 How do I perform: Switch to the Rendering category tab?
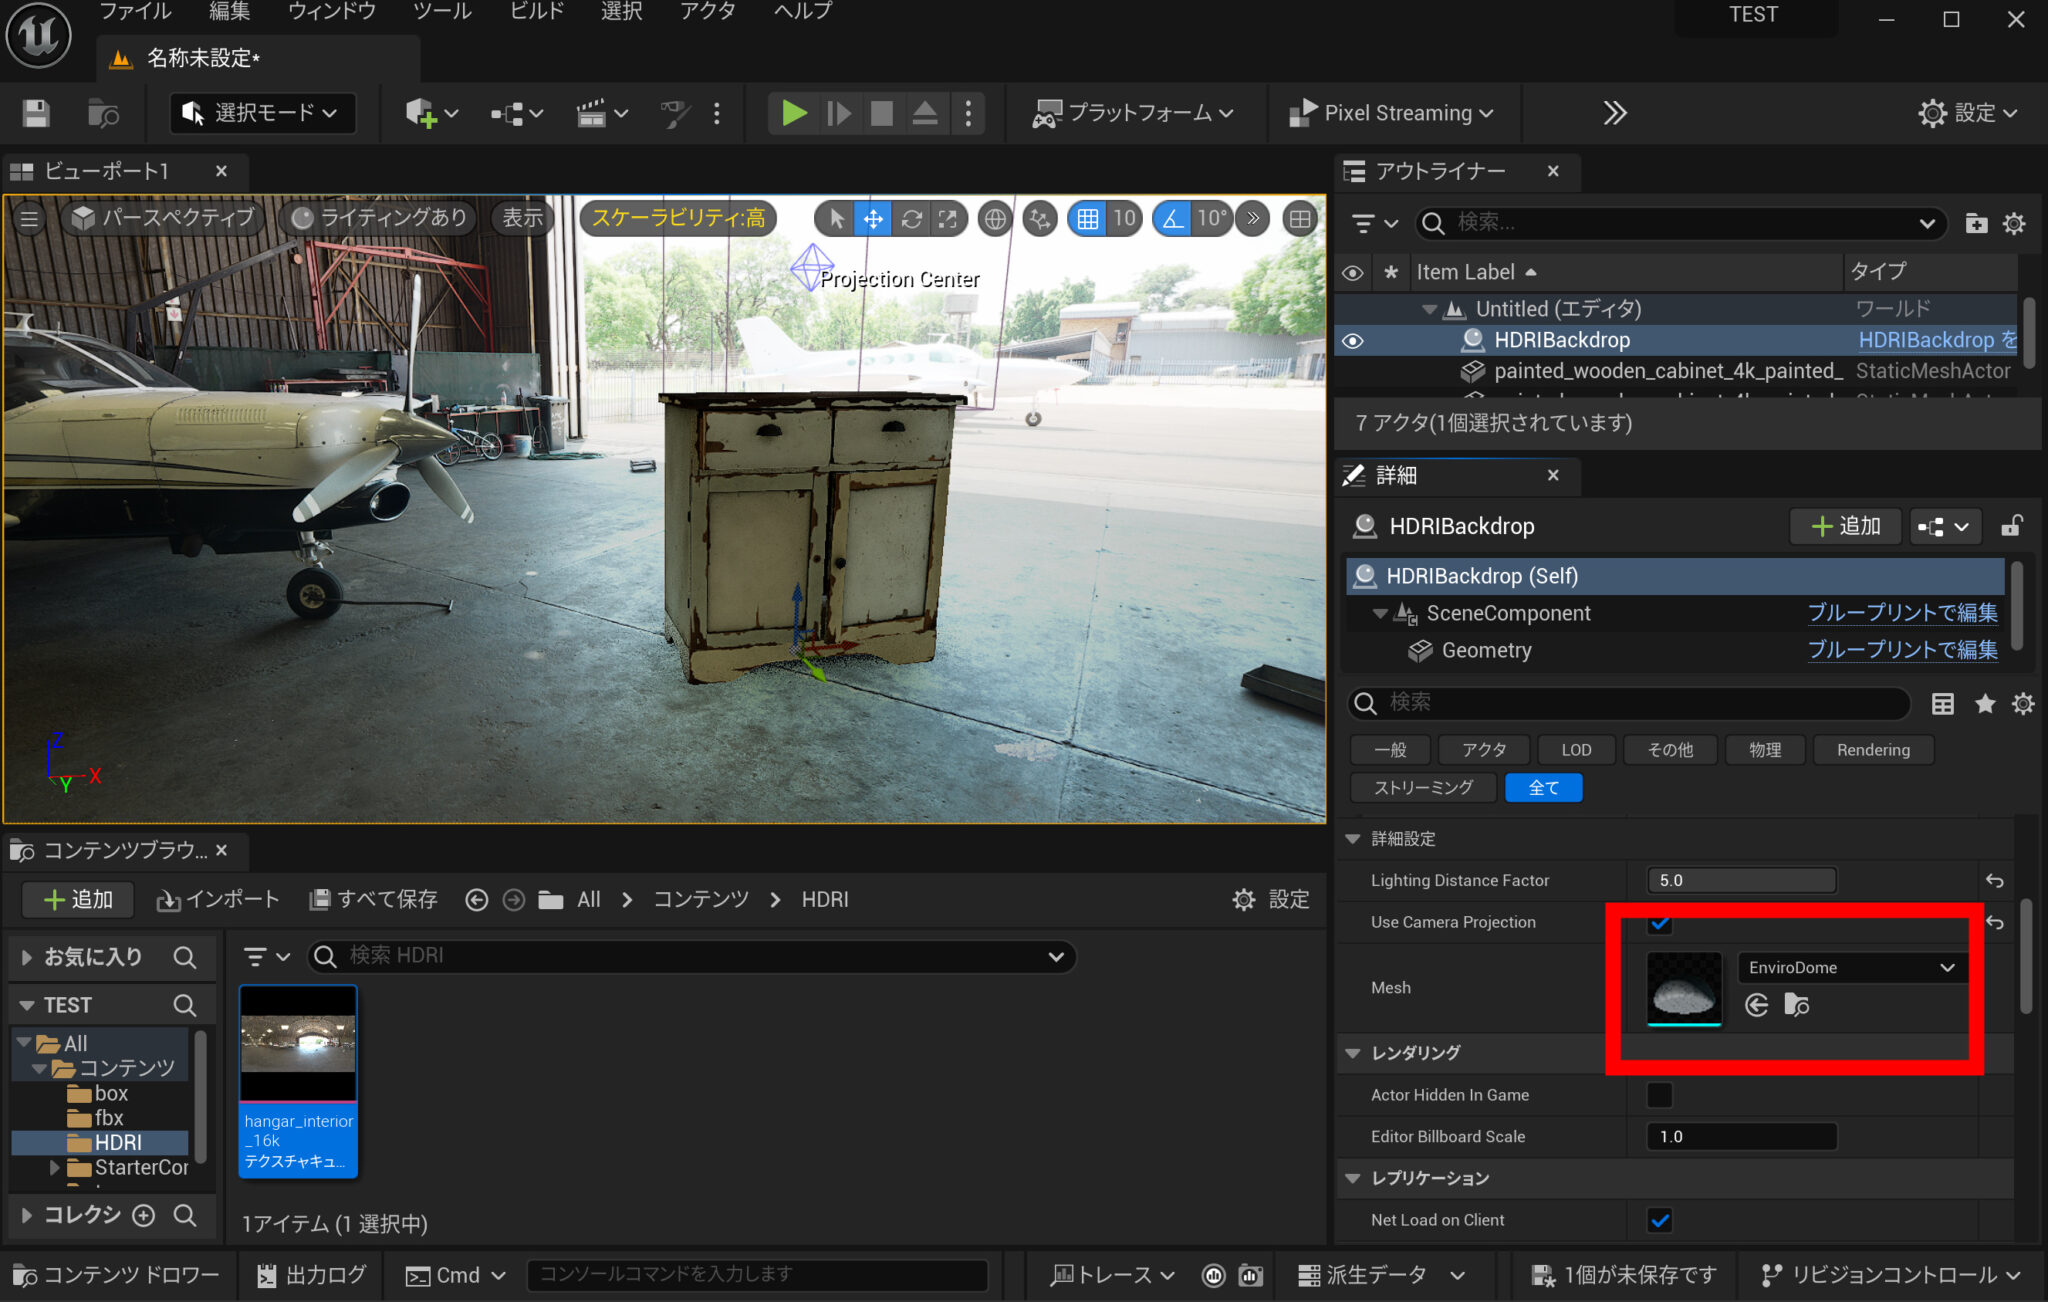tap(1872, 749)
